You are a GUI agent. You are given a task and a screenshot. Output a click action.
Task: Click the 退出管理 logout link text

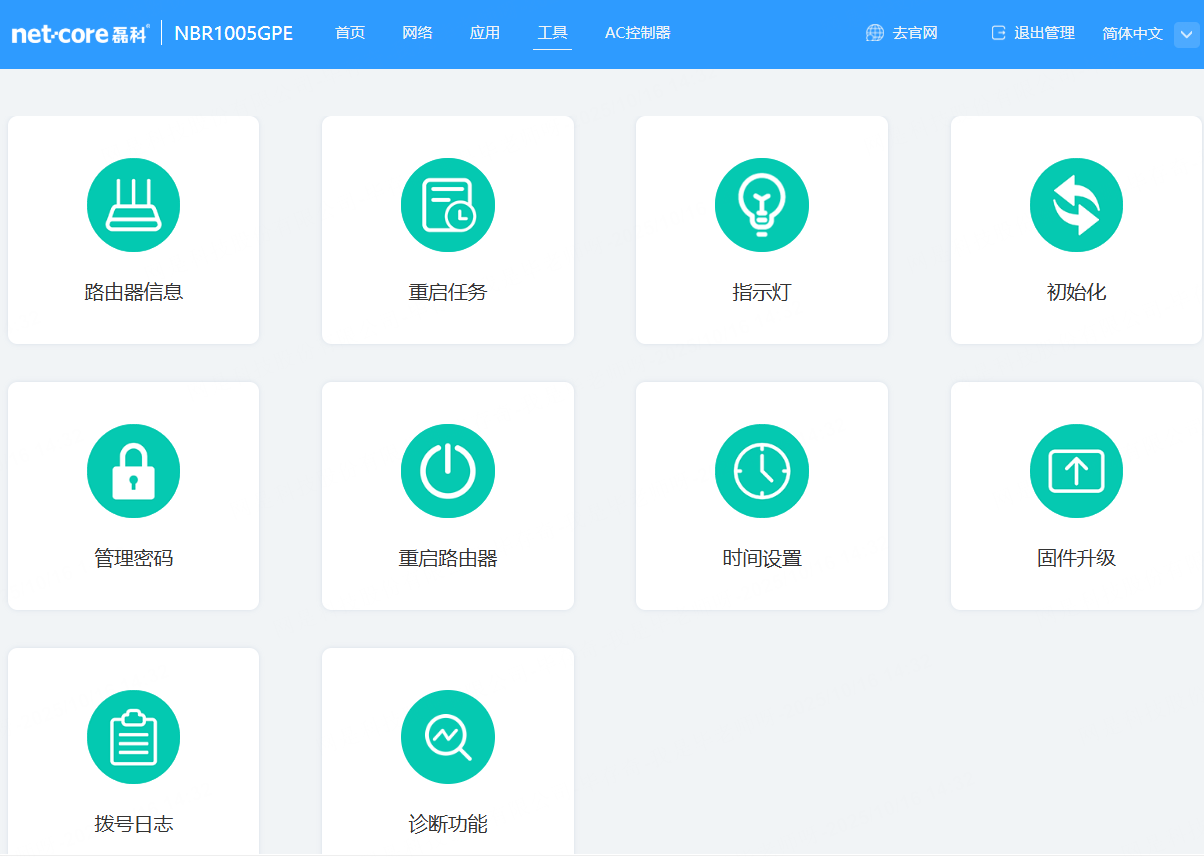coord(1044,33)
